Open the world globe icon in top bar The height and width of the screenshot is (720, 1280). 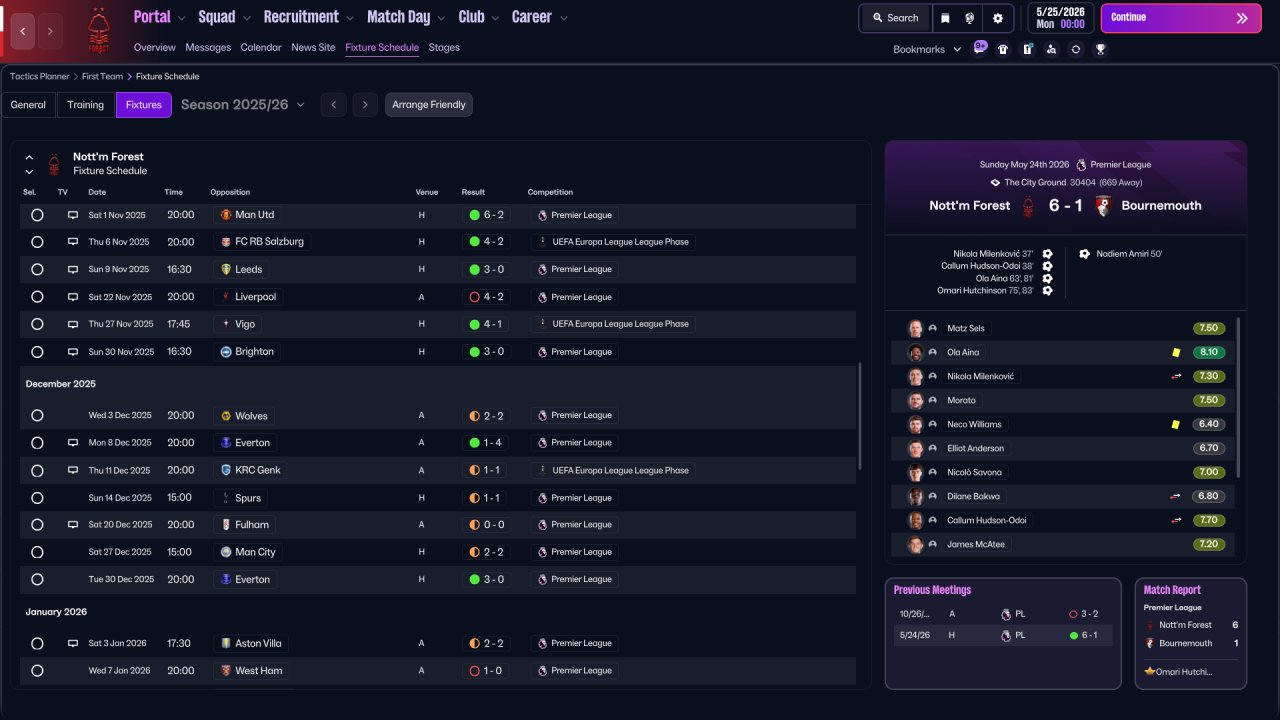coord(969,18)
